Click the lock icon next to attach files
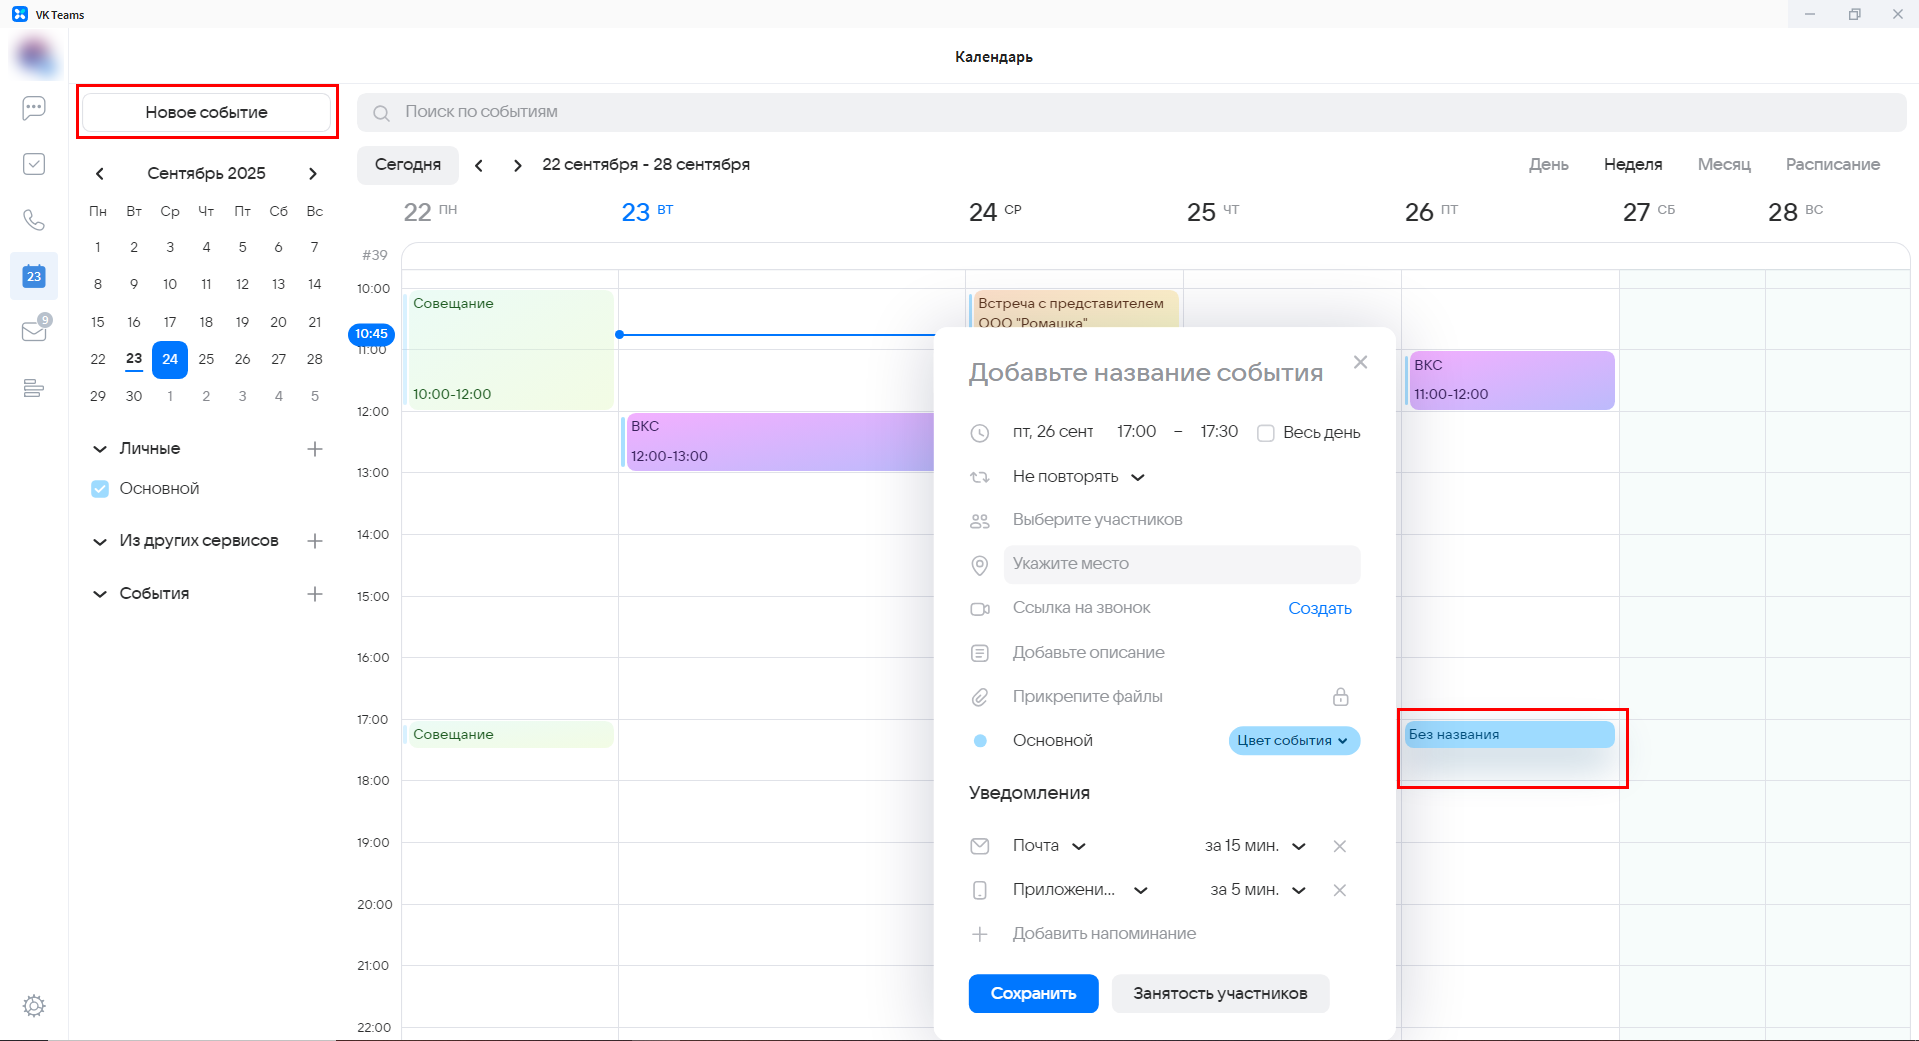This screenshot has width=1919, height=1041. coord(1340,697)
